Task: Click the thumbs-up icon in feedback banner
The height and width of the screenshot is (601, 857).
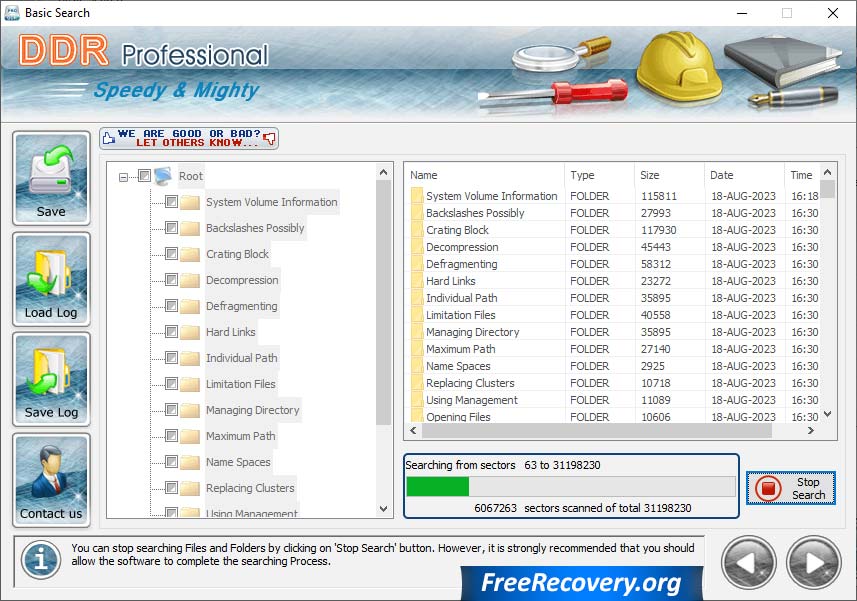Action: tap(109, 138)
